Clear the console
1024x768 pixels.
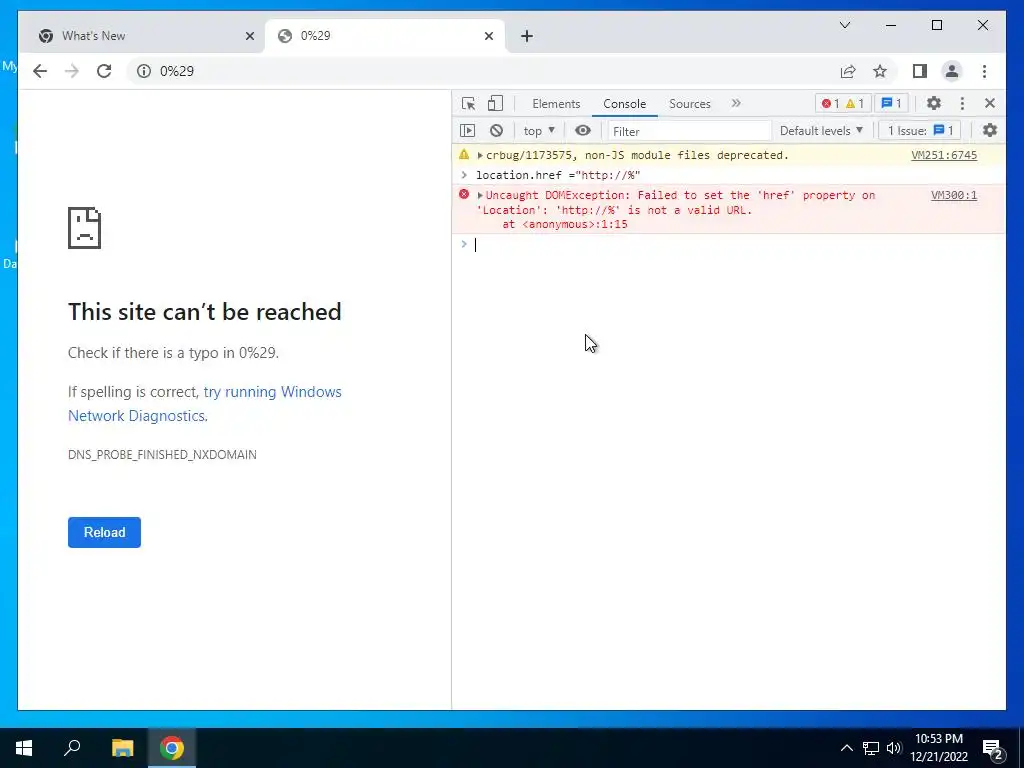pyautogui.click(x=496, y=131)
